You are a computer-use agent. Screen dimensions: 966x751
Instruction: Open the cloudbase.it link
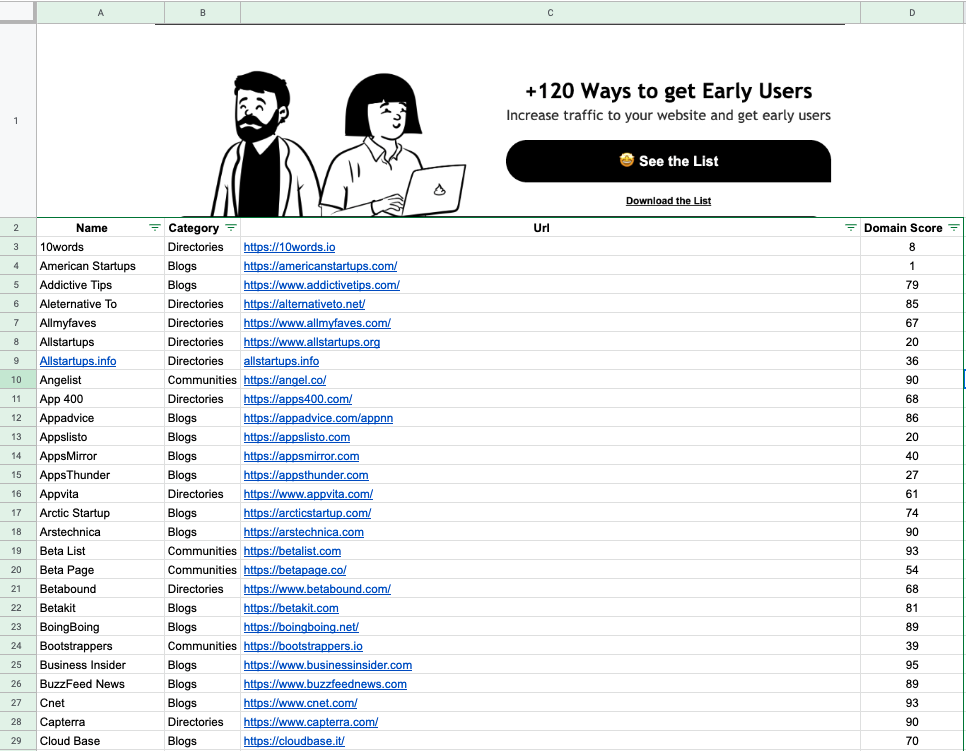click(294, 742)
